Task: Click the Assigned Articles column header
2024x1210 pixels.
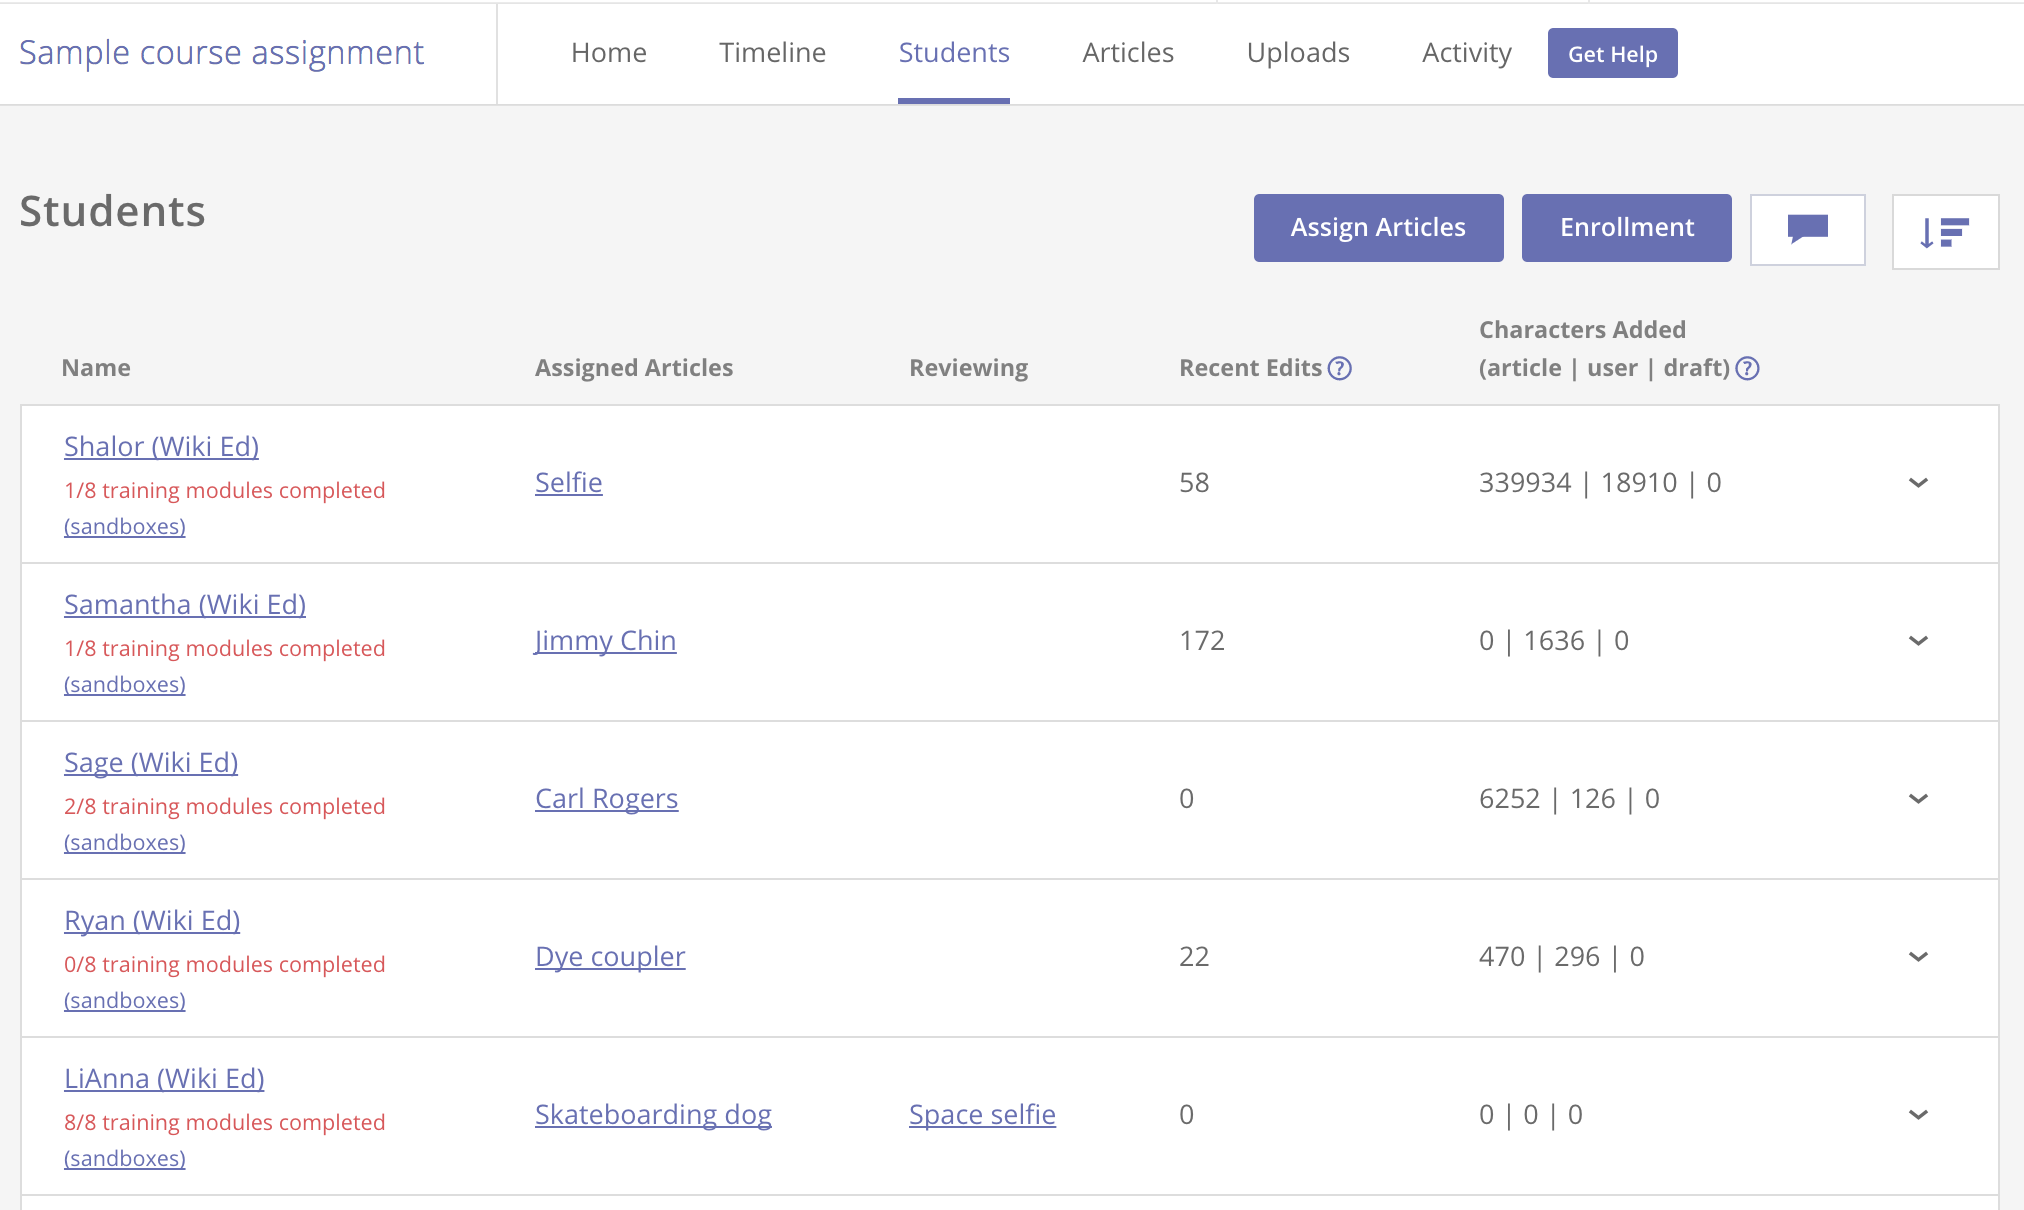Action: pyautogui.click(x=634, y=368)
